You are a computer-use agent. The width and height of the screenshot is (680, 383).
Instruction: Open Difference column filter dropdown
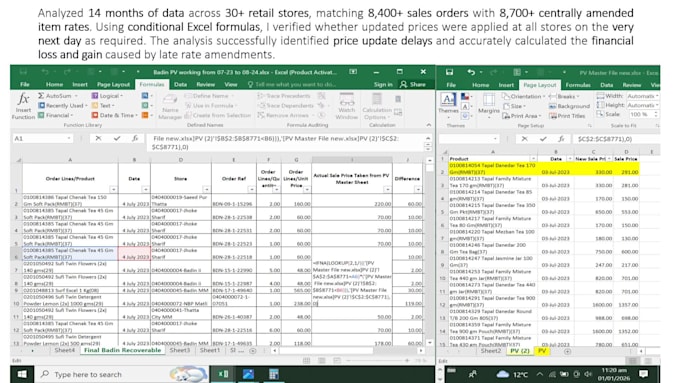pos(418,190)
